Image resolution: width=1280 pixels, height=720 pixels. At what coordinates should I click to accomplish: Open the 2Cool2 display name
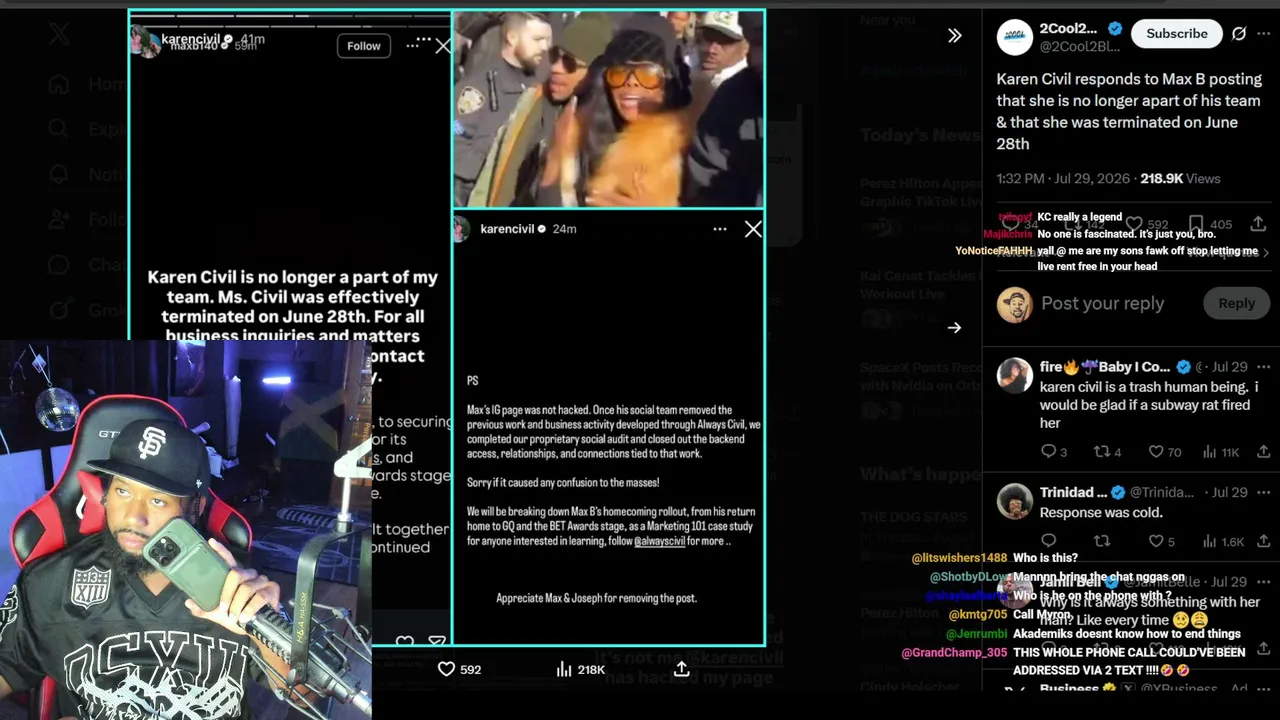click(1068, 29)
